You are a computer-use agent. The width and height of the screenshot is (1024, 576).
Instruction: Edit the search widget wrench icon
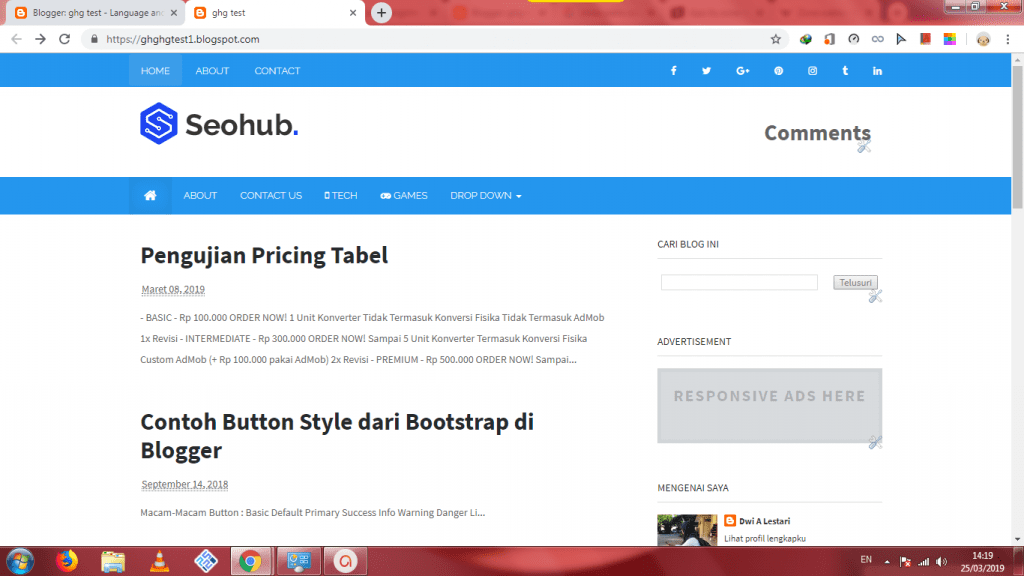pyautogui.click(x=875, y=296)
